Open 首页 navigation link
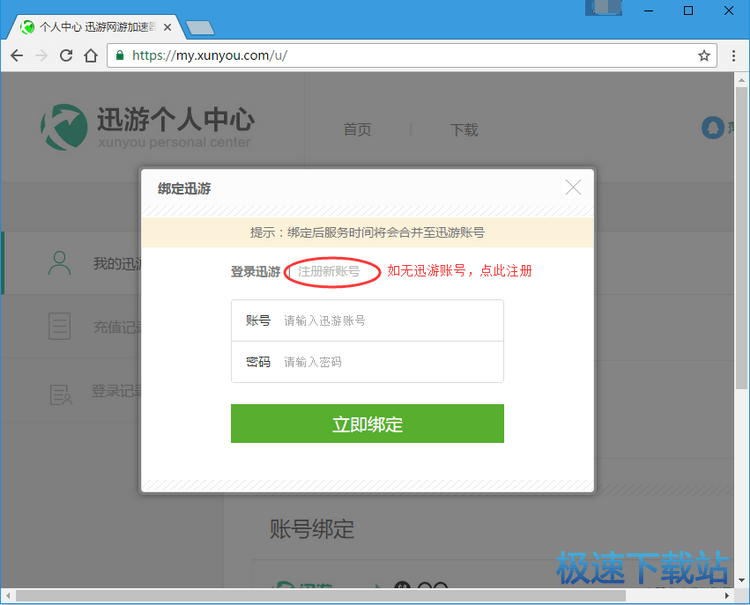Screen dimensions: 750x605 357,130
